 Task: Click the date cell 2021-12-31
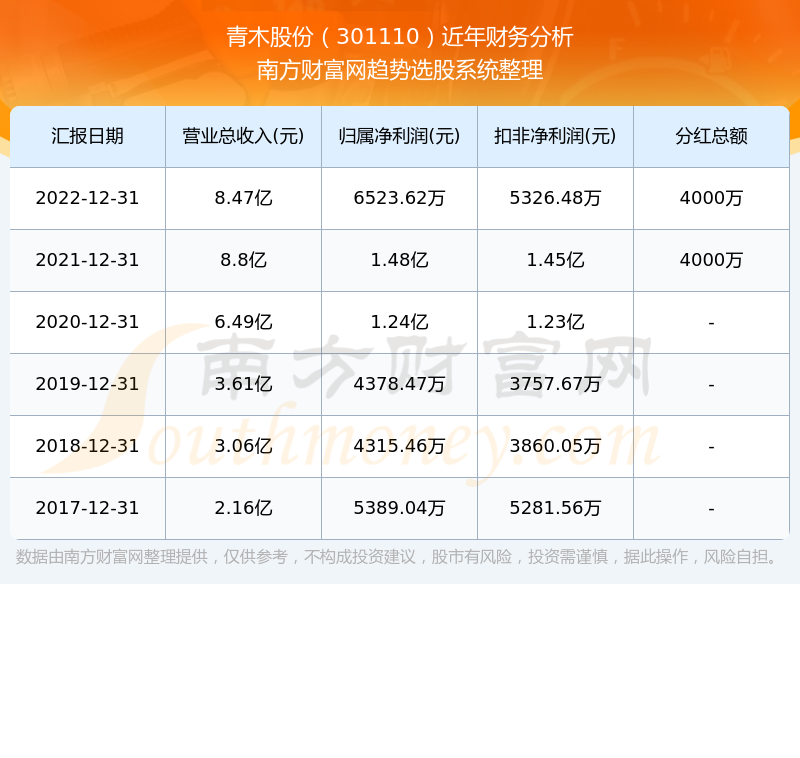[x=87, y=261]
